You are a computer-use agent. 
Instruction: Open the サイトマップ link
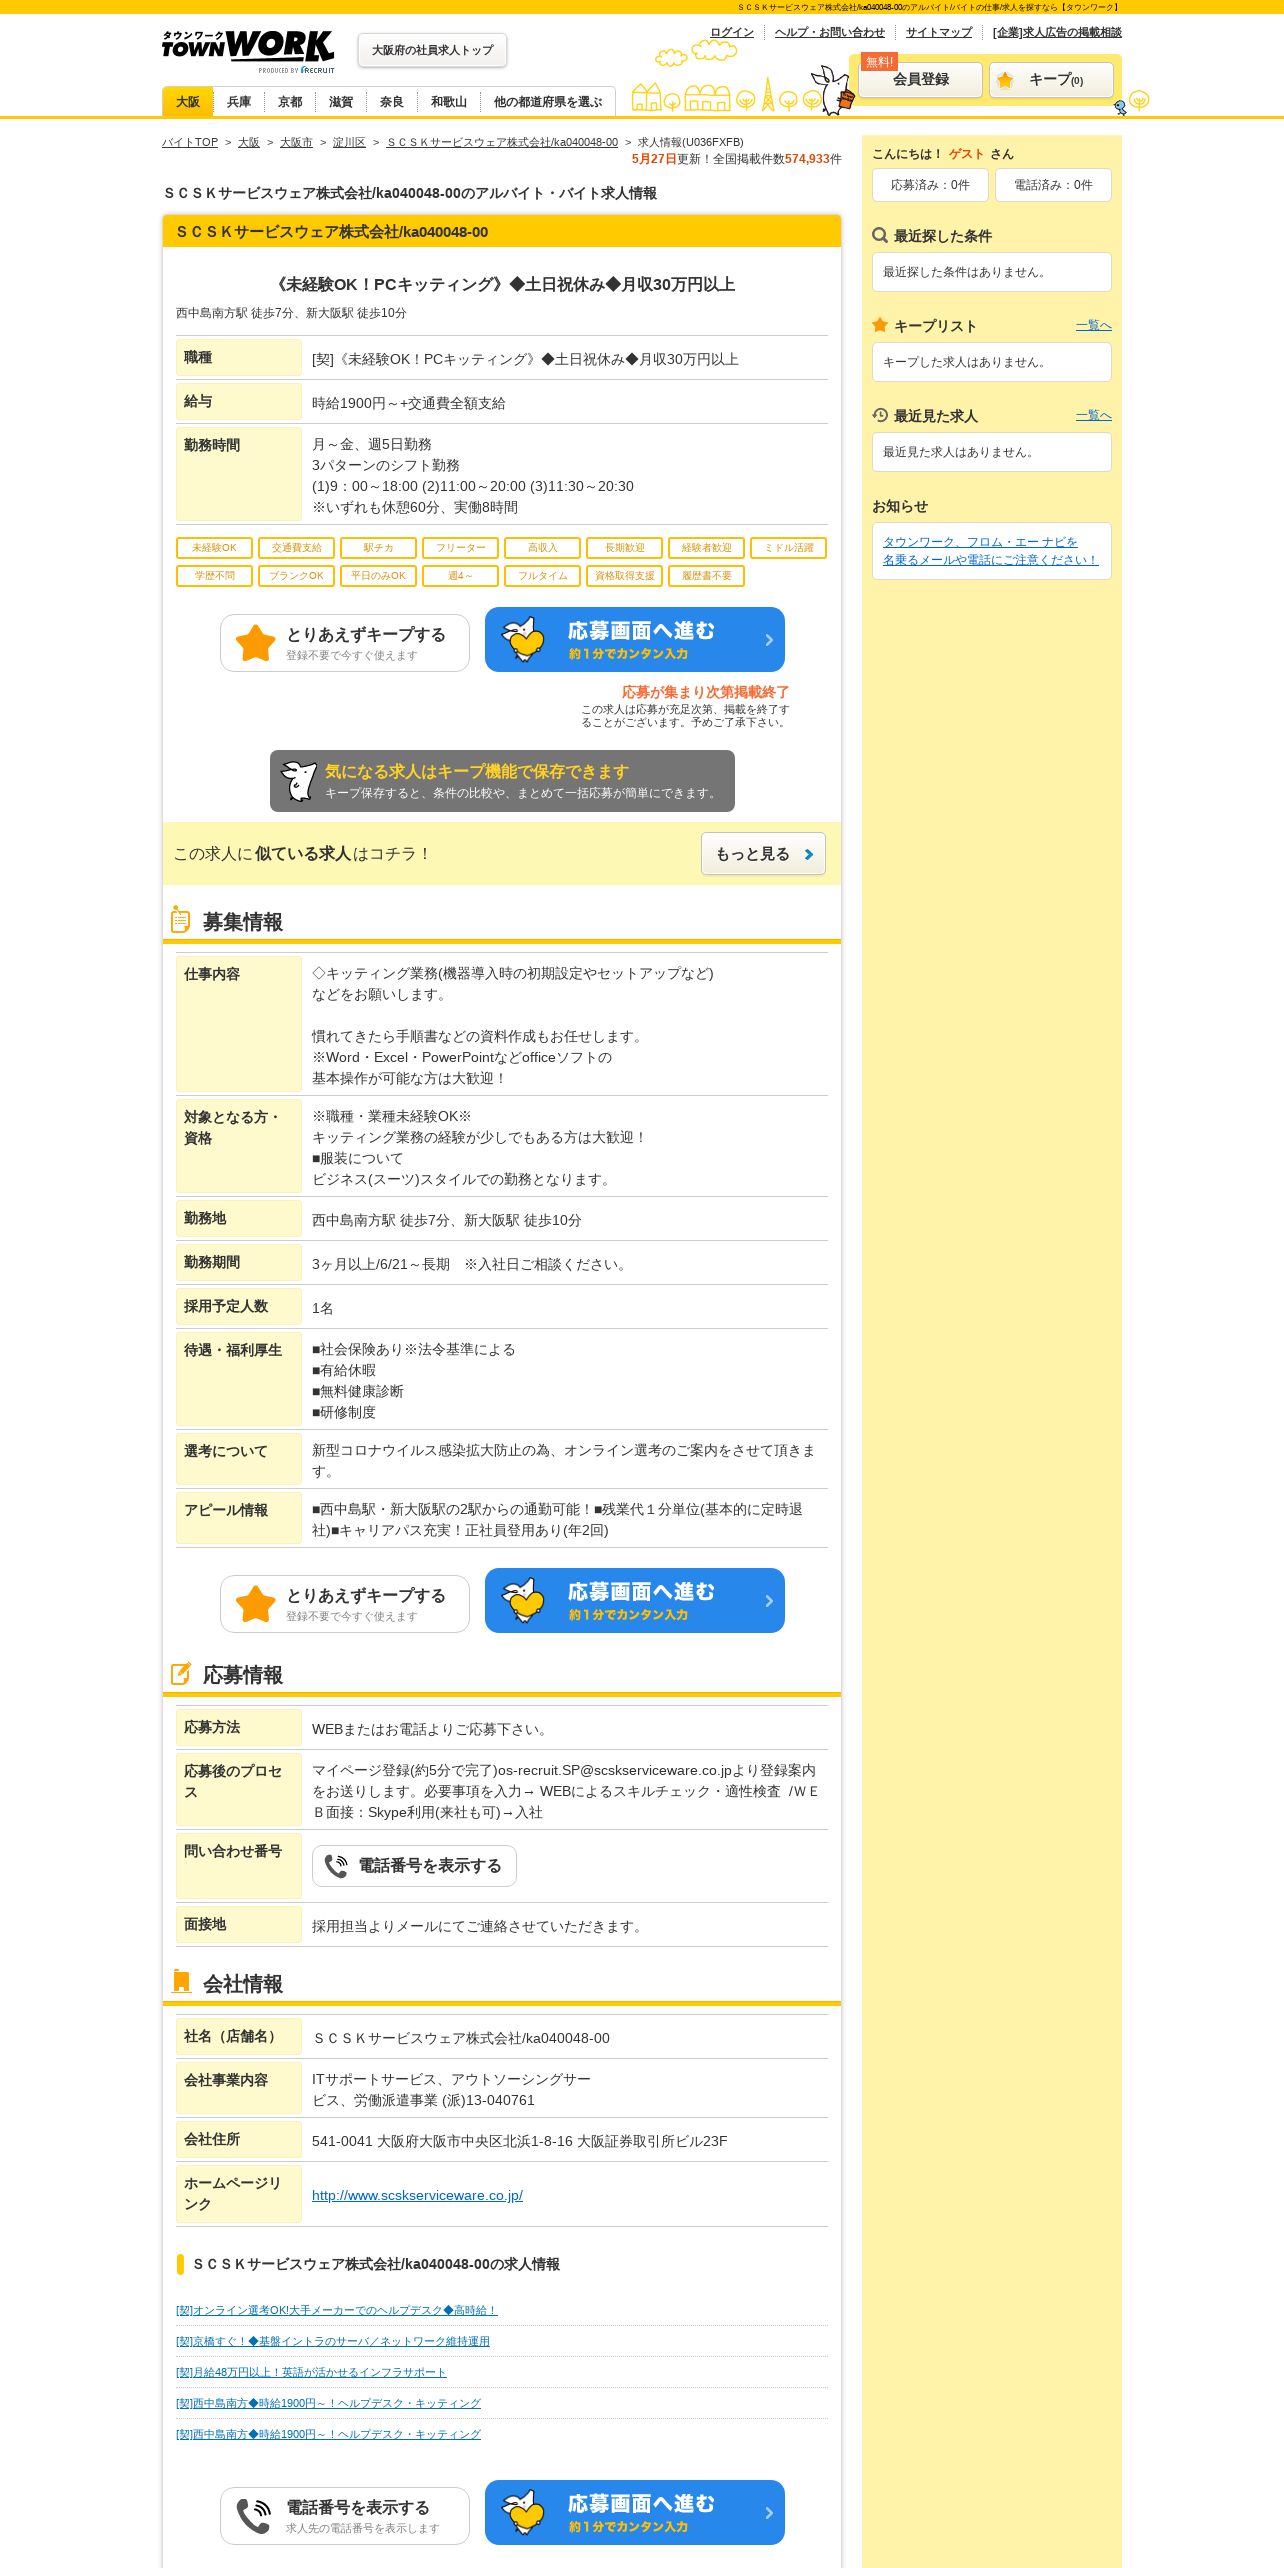click(x=939, y=32)
